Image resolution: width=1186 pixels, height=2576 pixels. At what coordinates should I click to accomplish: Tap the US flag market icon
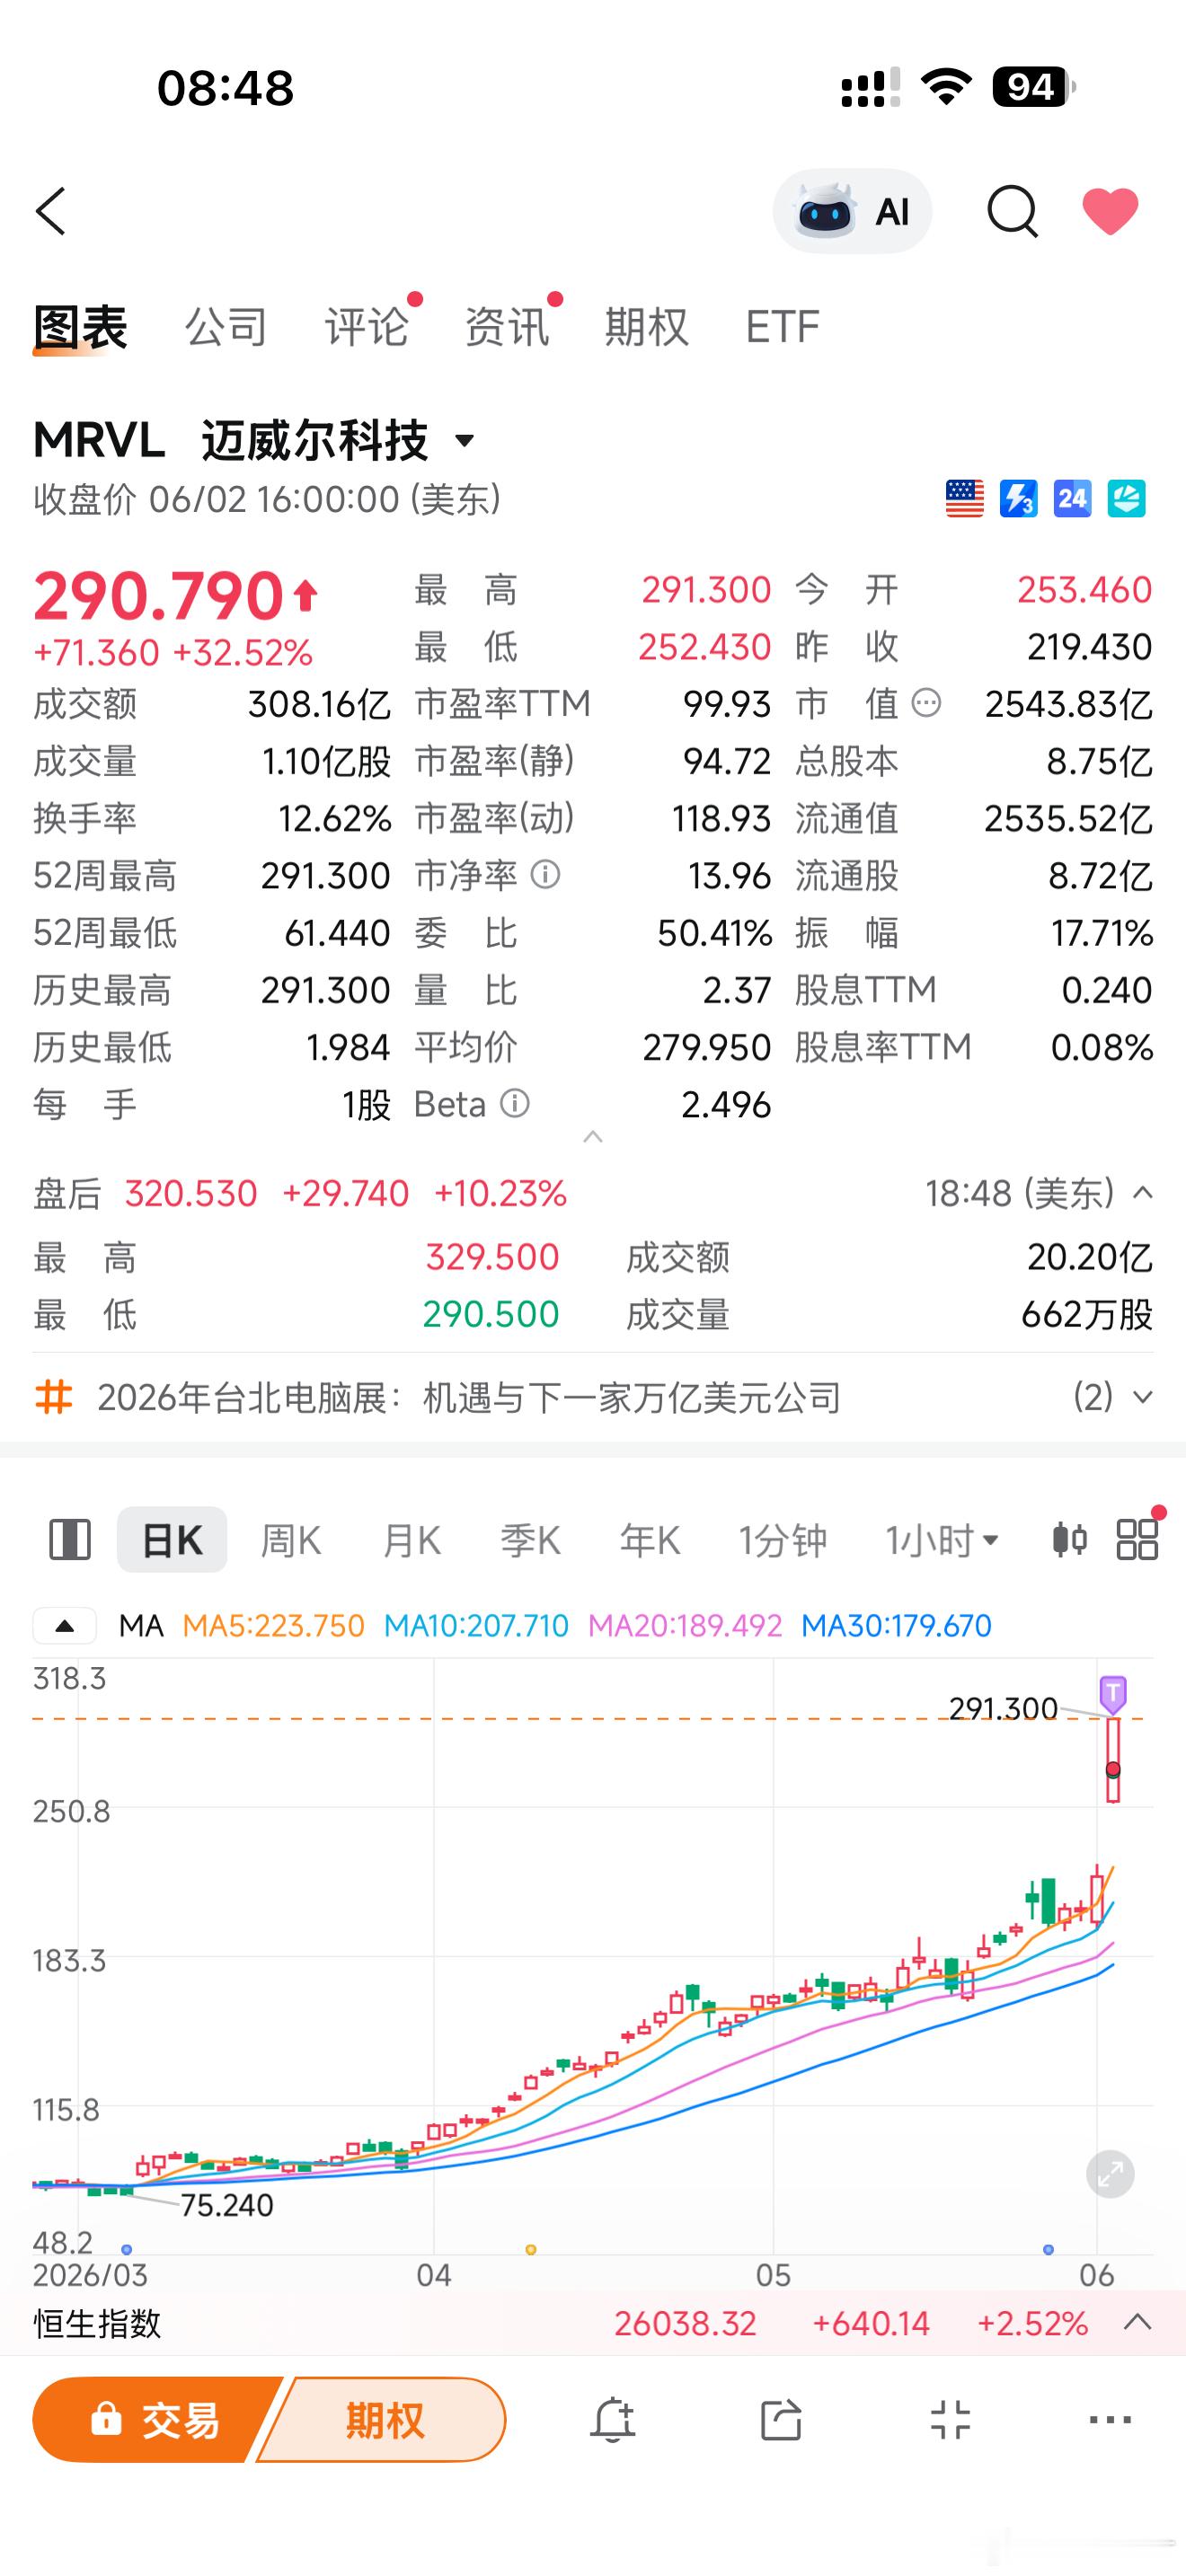coord(964,498)
